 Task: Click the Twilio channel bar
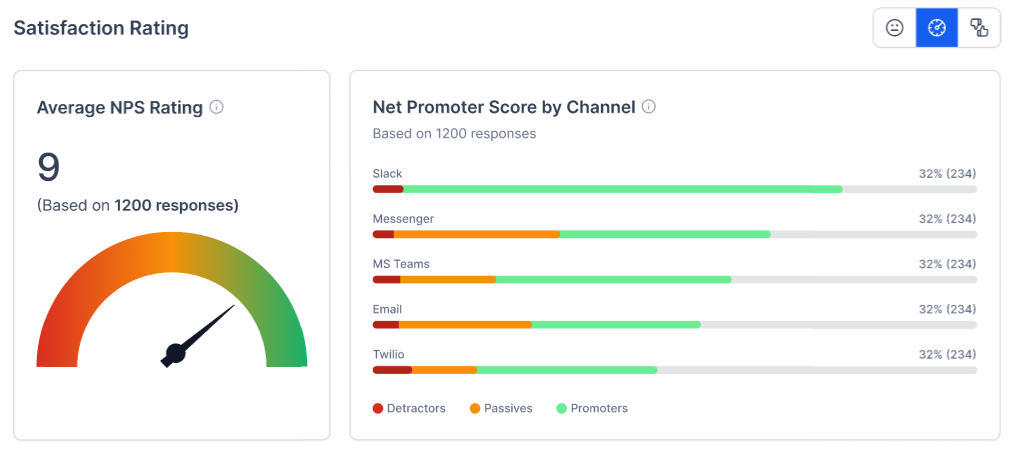pyautogui.click(x=674, y=370)
